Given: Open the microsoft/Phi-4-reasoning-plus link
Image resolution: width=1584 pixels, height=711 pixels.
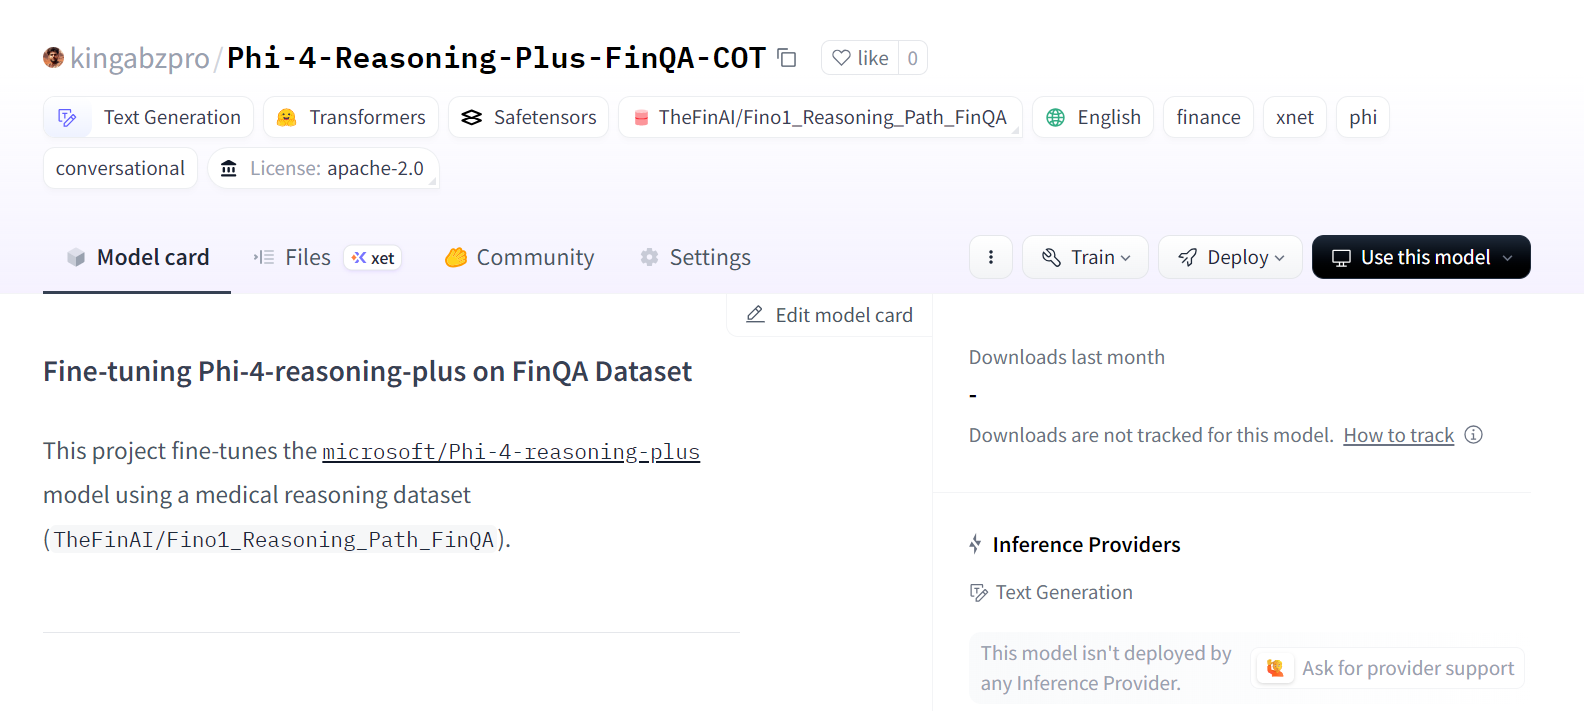Looking at the screenshot, I should (x=511, y=452).
